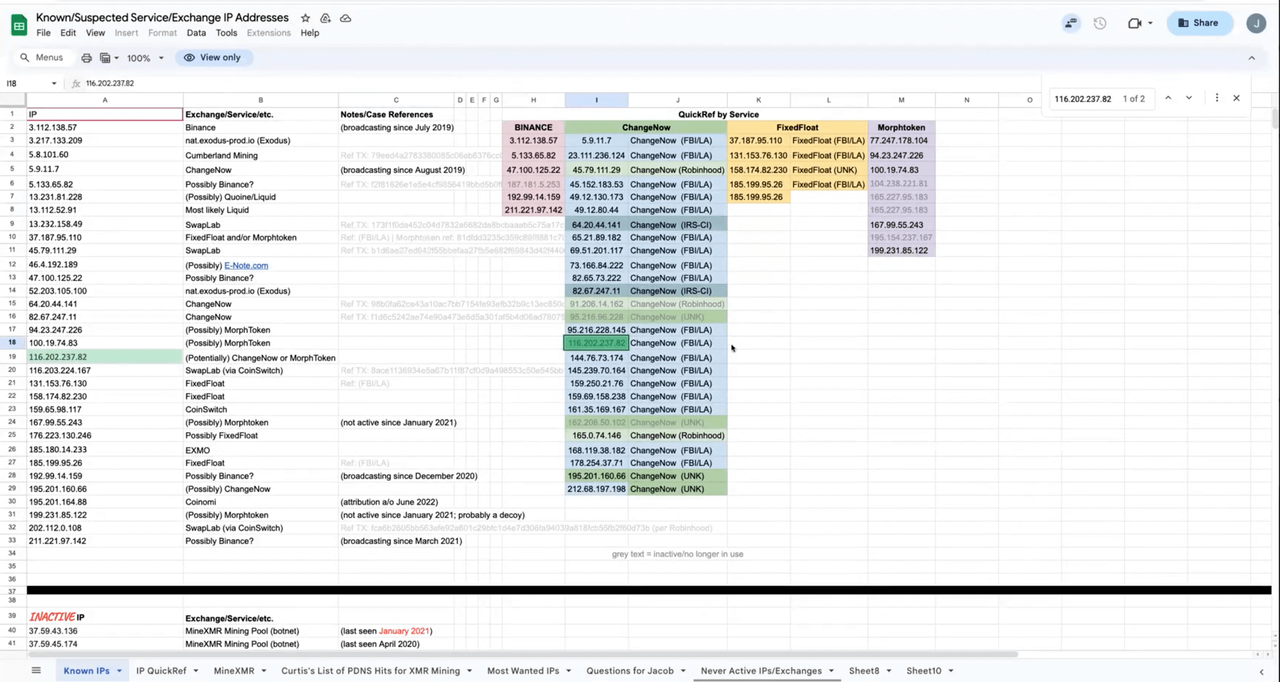Open the 100% zoom dropdown

click(x=145, y=58)
